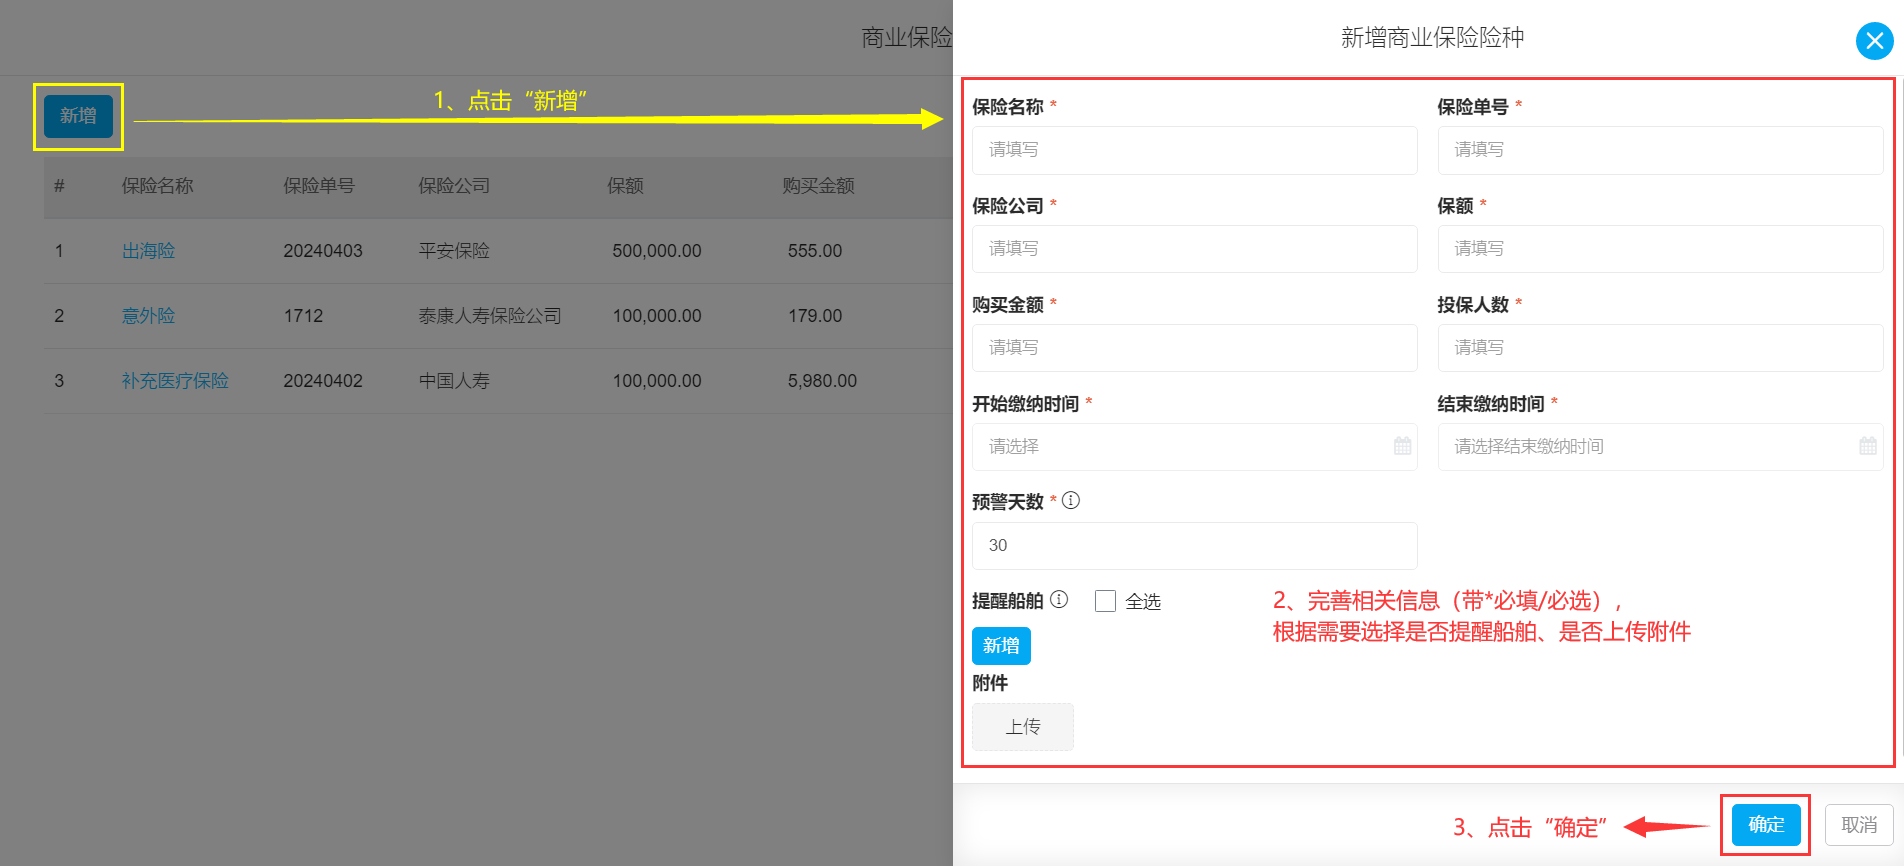Viewport: 1904px width, 866px height.
Task: Open the 结束缴纳时间 date picker field
Action: coord(1660,447)
